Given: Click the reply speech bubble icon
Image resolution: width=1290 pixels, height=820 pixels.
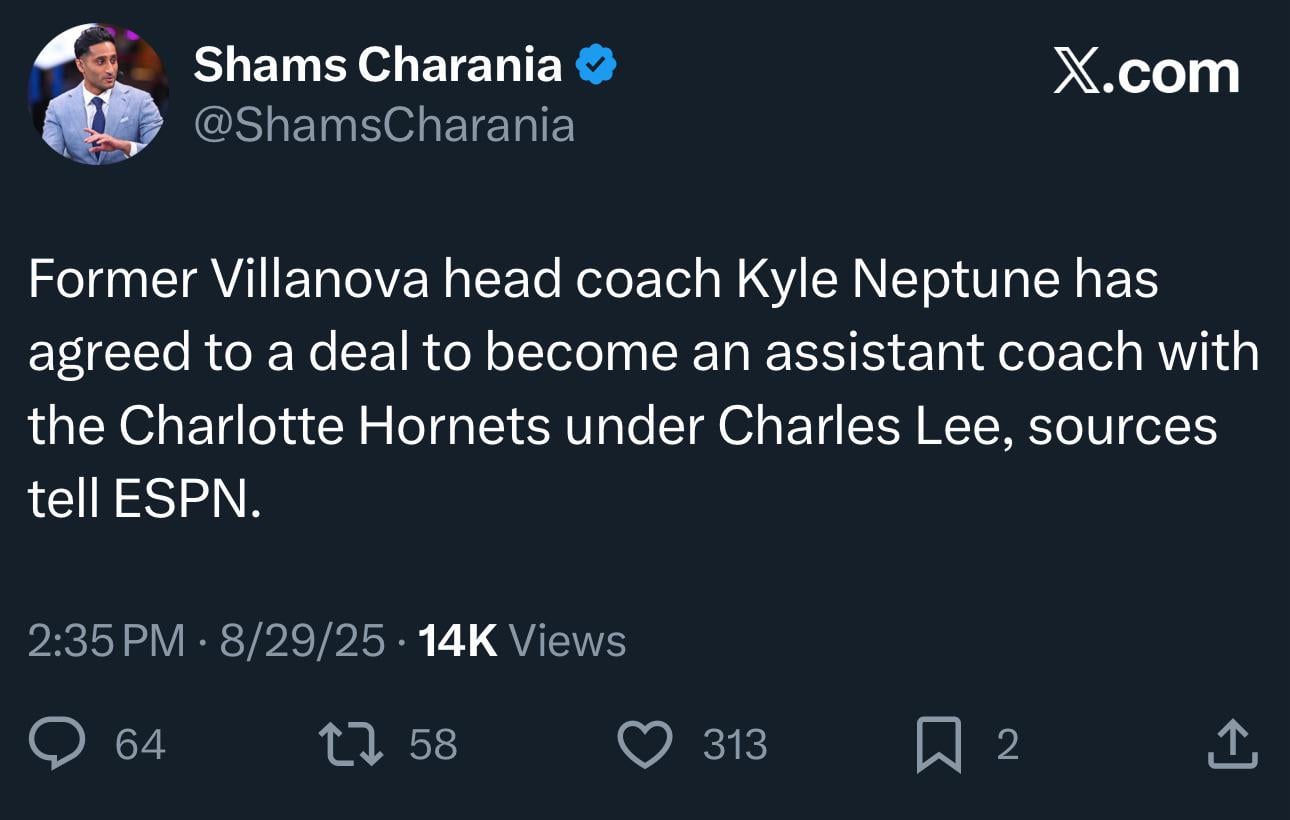Looking at the screenshot, I should point(62,744).
